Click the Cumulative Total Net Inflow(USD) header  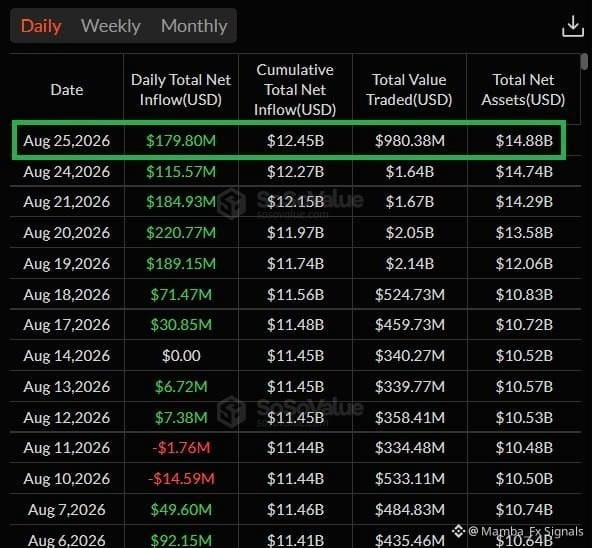coord(295,90)
